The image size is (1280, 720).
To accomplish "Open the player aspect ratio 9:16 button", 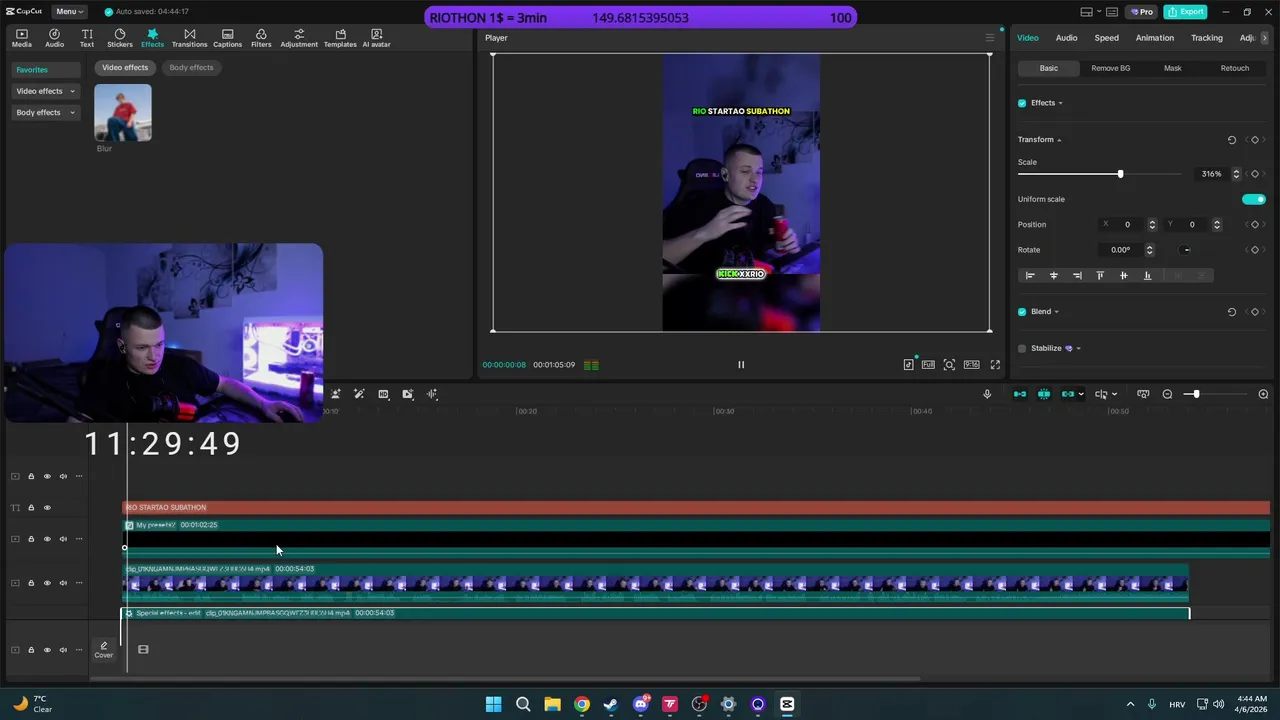I will 971,365.
